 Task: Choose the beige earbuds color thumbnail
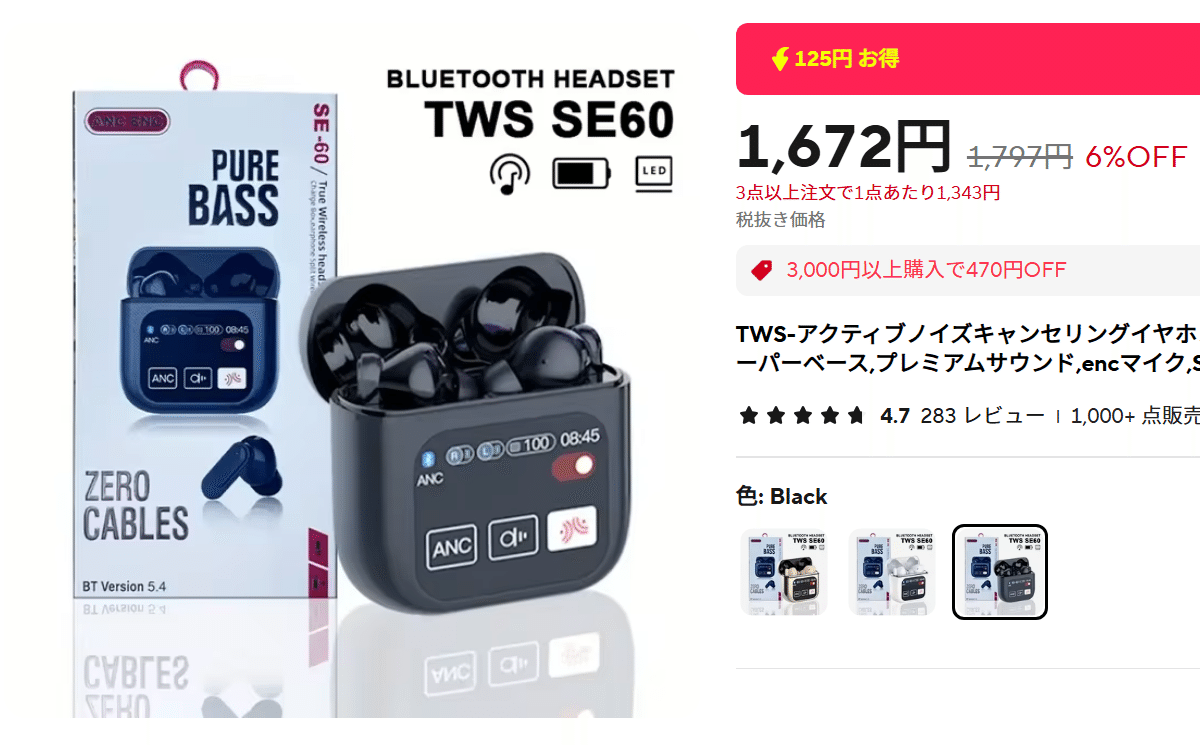[x=784, y=572]
